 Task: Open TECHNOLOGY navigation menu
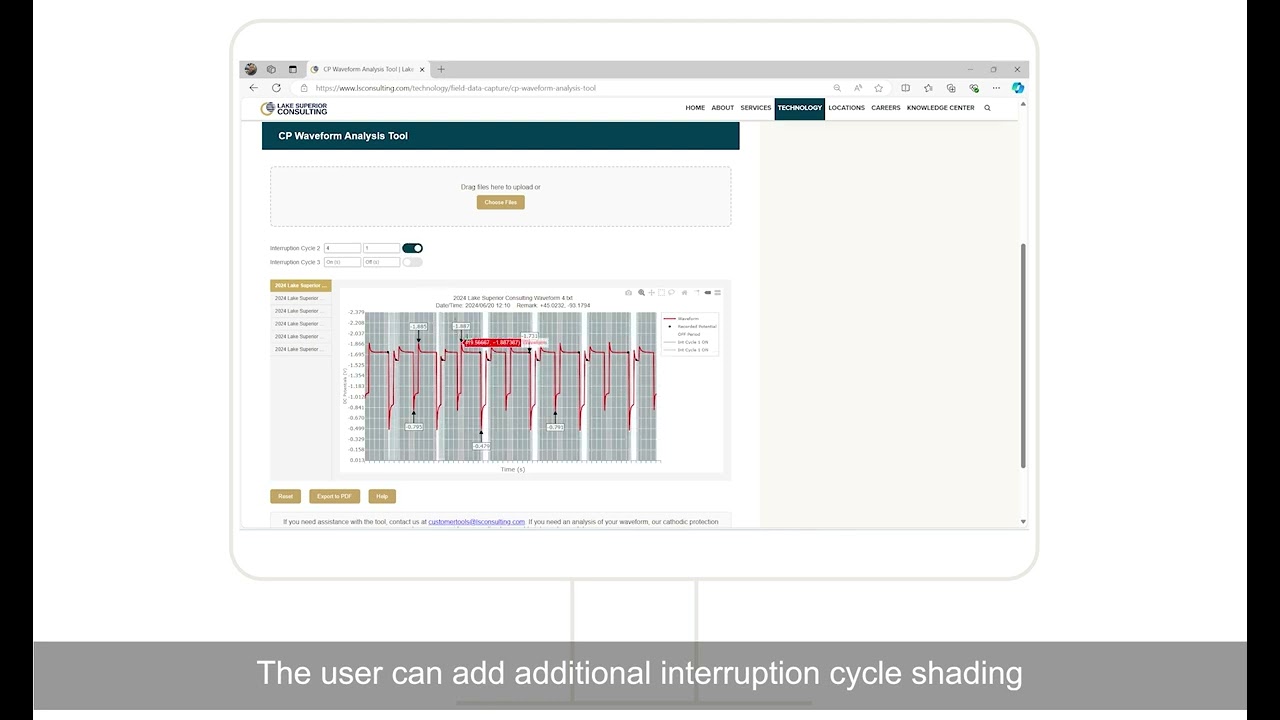pos(800,108)
